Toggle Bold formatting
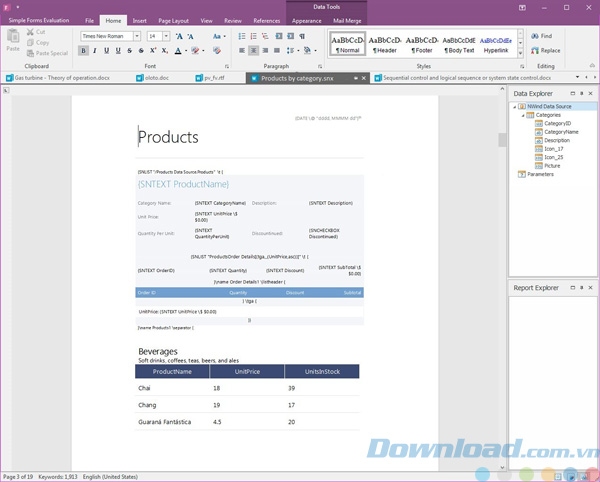 pos(84,50)
